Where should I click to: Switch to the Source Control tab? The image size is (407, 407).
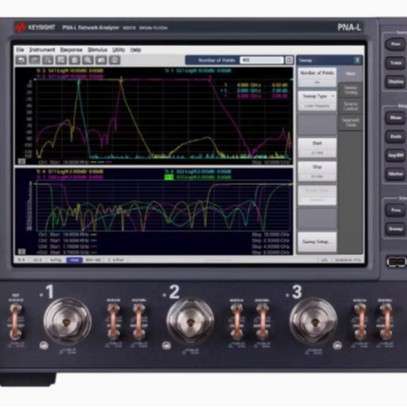point(350,107)
